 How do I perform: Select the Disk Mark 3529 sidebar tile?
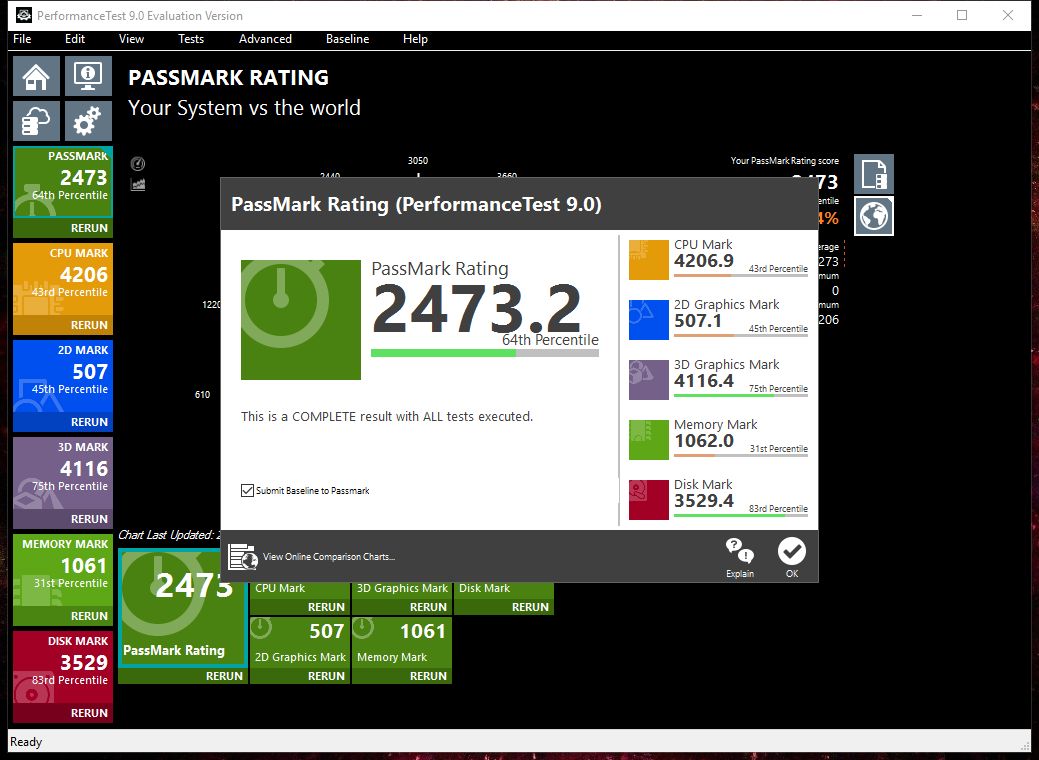coord(63,667)
